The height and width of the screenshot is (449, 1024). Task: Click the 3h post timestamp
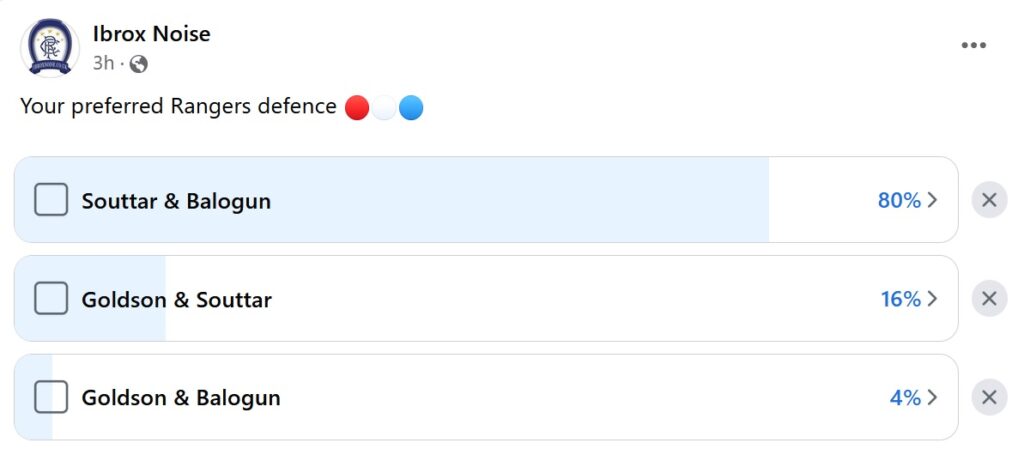(103, 63)
